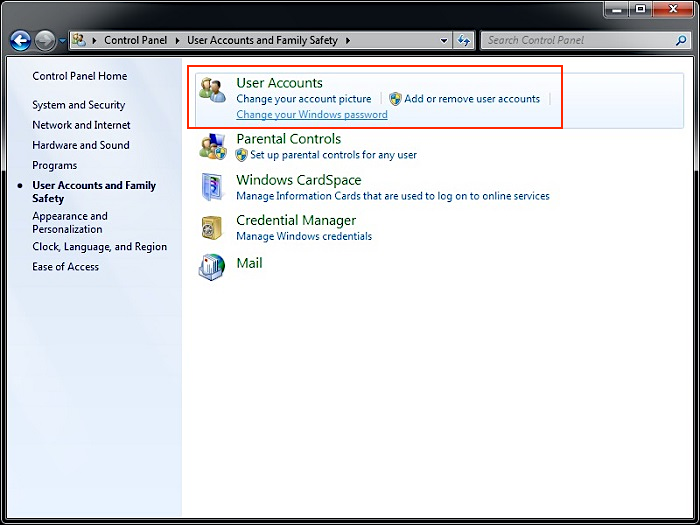Open the Mail heading
The width and height of the screenshot is (700, 525).
pyautogui.click(x=249, y=263)
